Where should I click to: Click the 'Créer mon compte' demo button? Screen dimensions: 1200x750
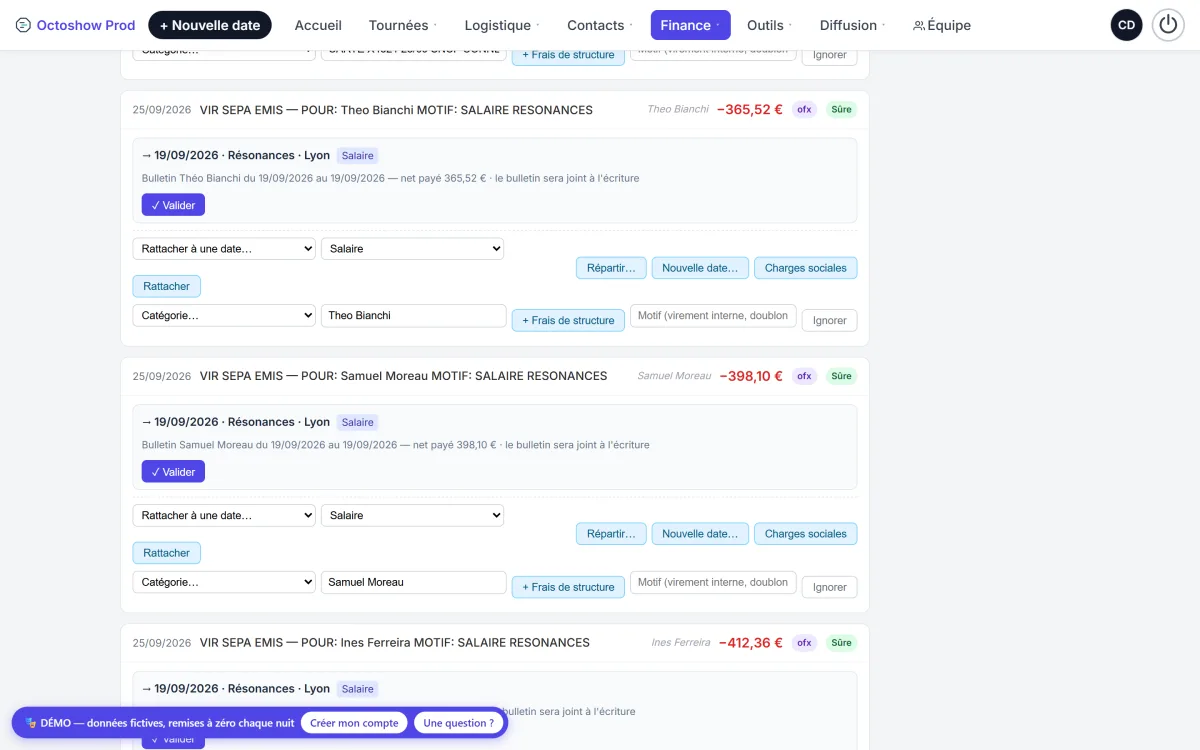pyautogui.click(x=354, y=723)
